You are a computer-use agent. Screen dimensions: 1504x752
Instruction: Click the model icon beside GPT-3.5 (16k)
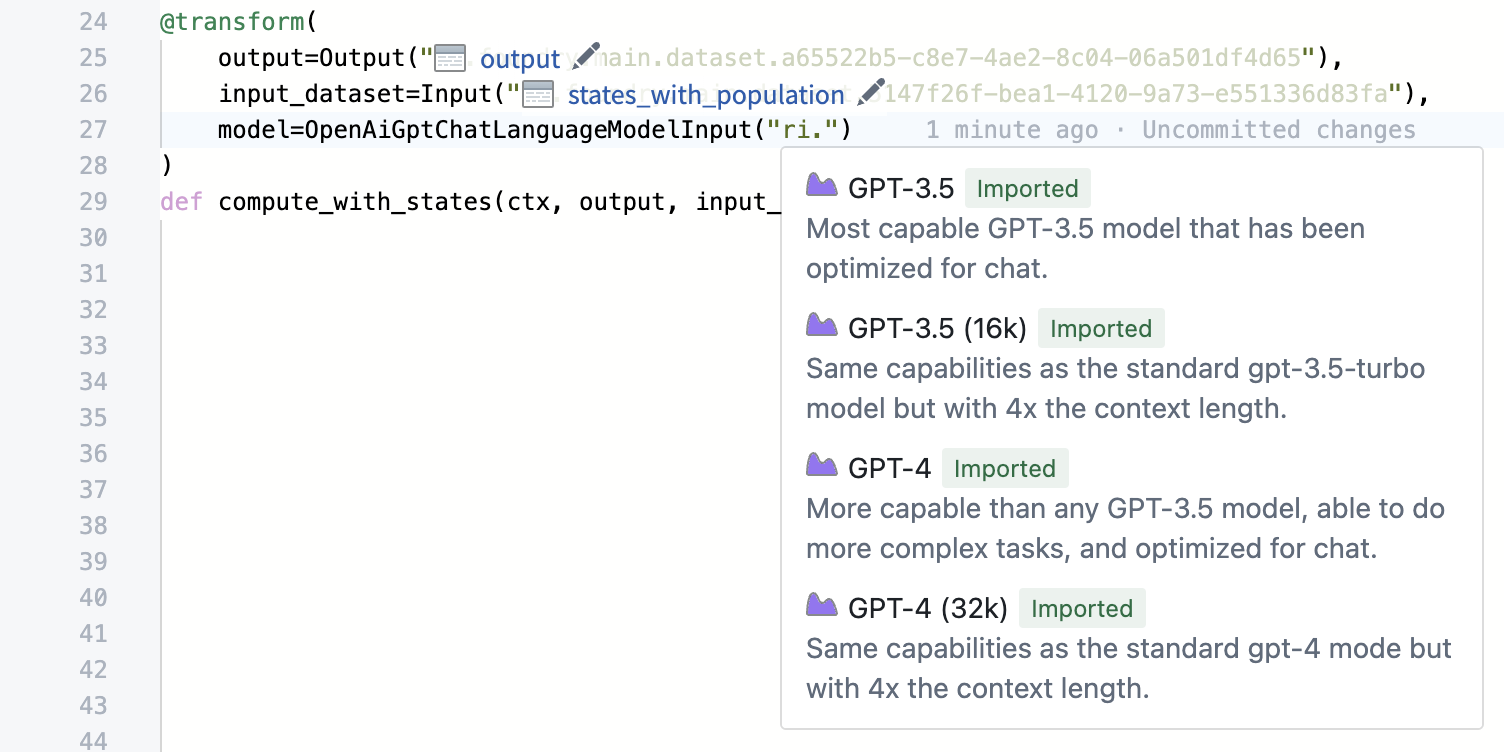point(822,326)
